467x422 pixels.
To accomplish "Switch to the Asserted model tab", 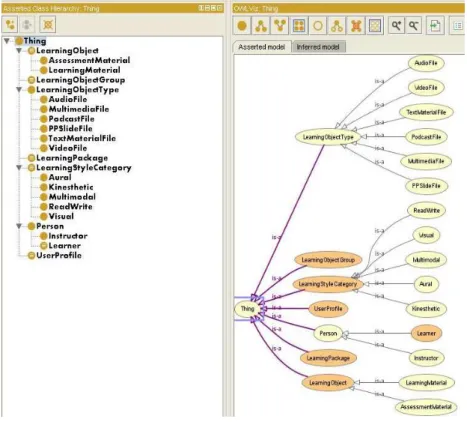I will coord(262,47).
